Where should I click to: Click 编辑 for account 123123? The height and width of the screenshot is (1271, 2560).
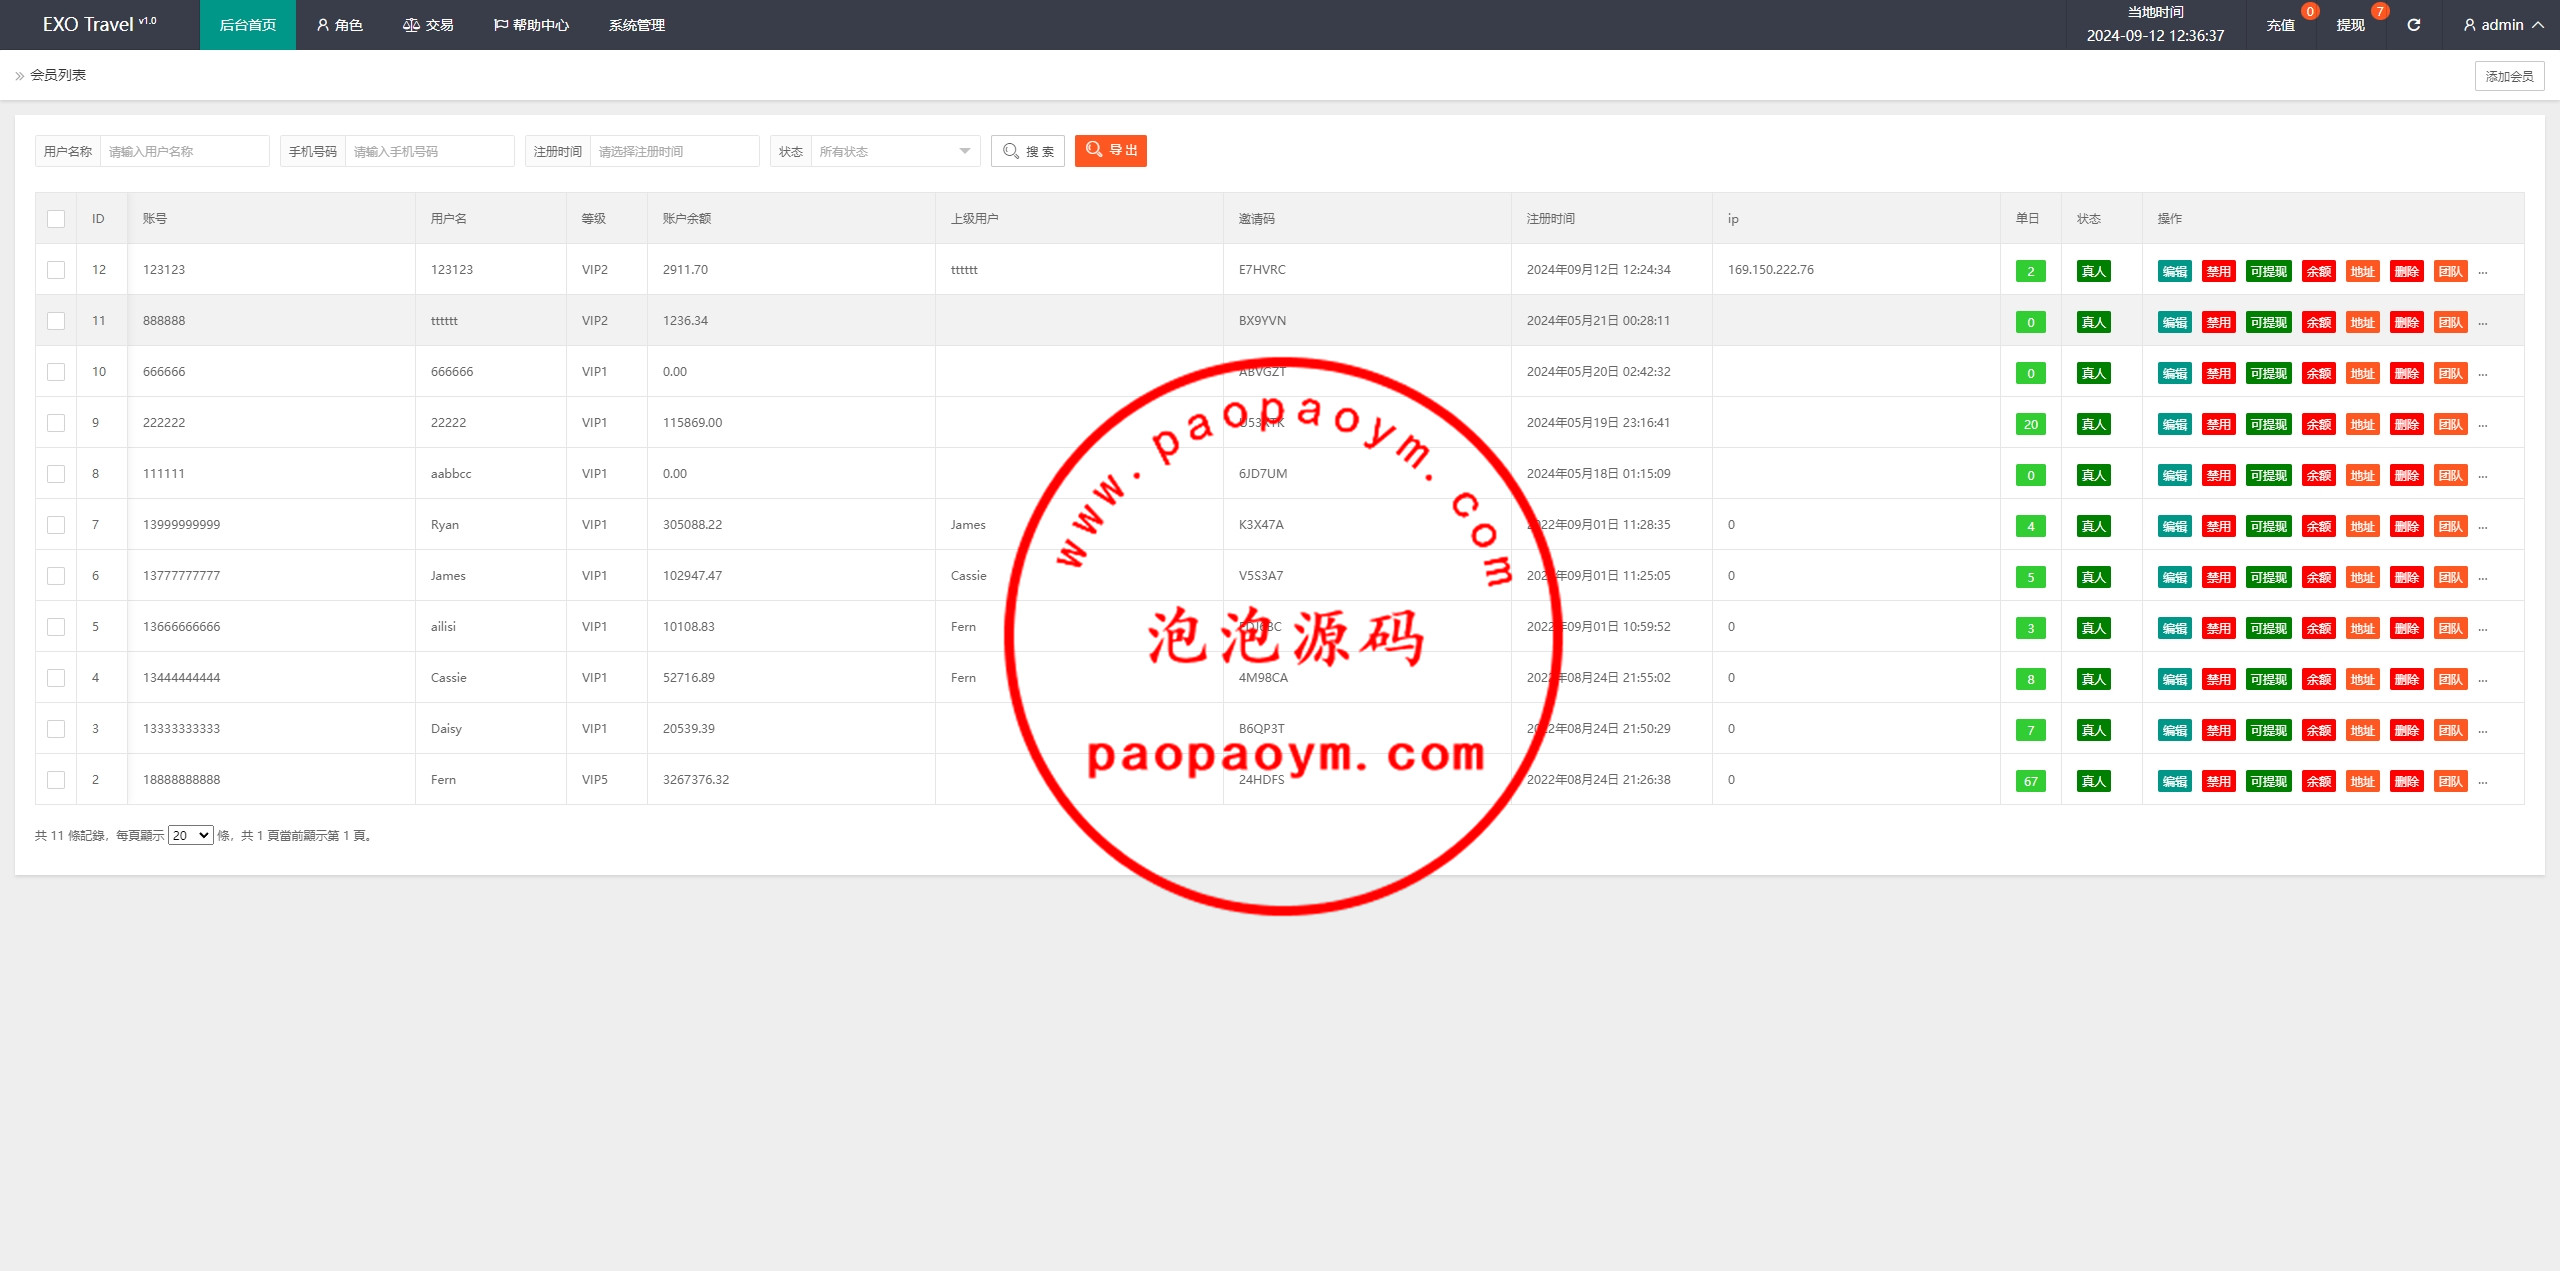[x=2174, y=271]
